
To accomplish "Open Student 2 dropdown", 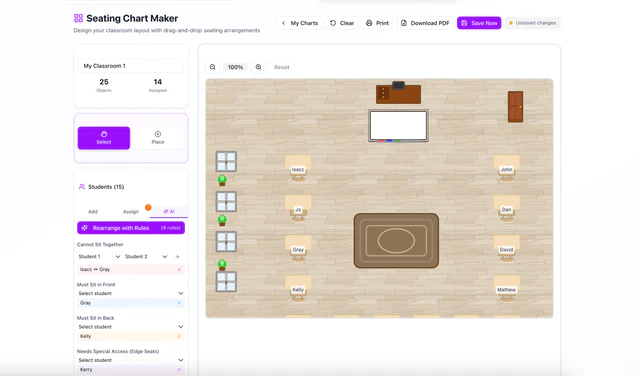I will pyautogui.click(x=146, y=256).
